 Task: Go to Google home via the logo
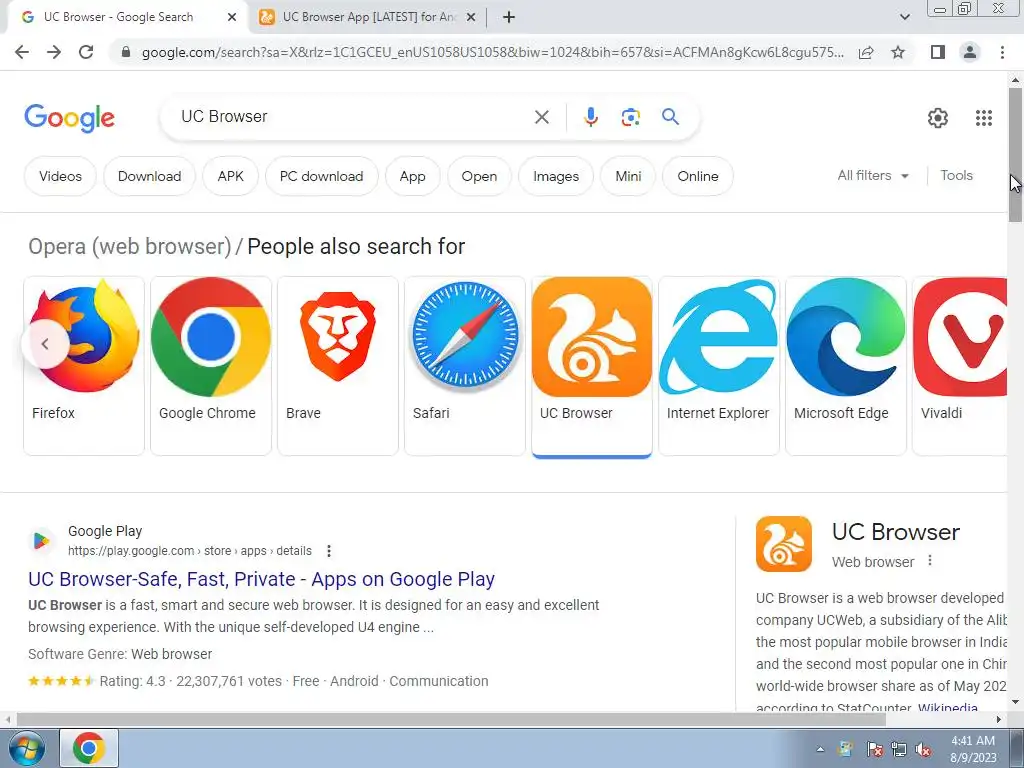tap(69, 118)
